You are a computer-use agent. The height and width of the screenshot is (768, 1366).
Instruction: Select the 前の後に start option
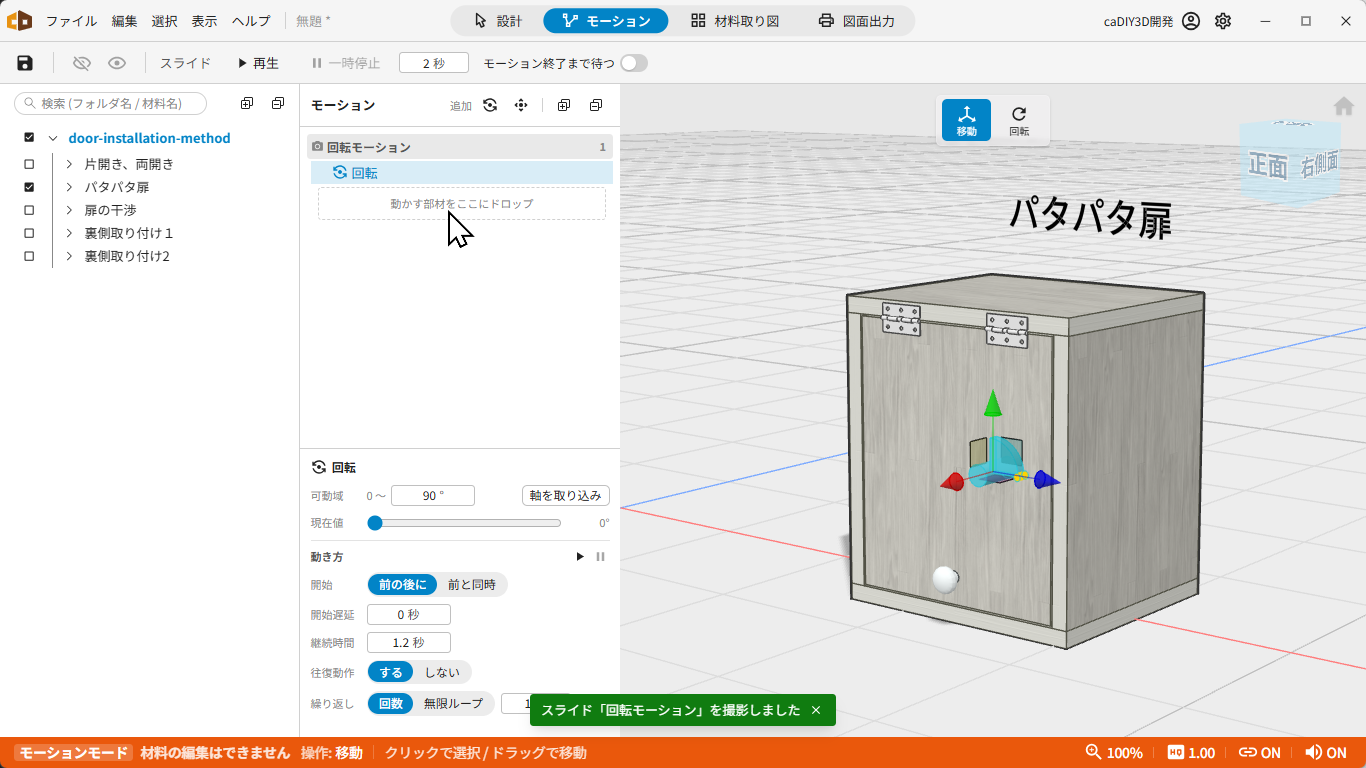pos(402,585)
